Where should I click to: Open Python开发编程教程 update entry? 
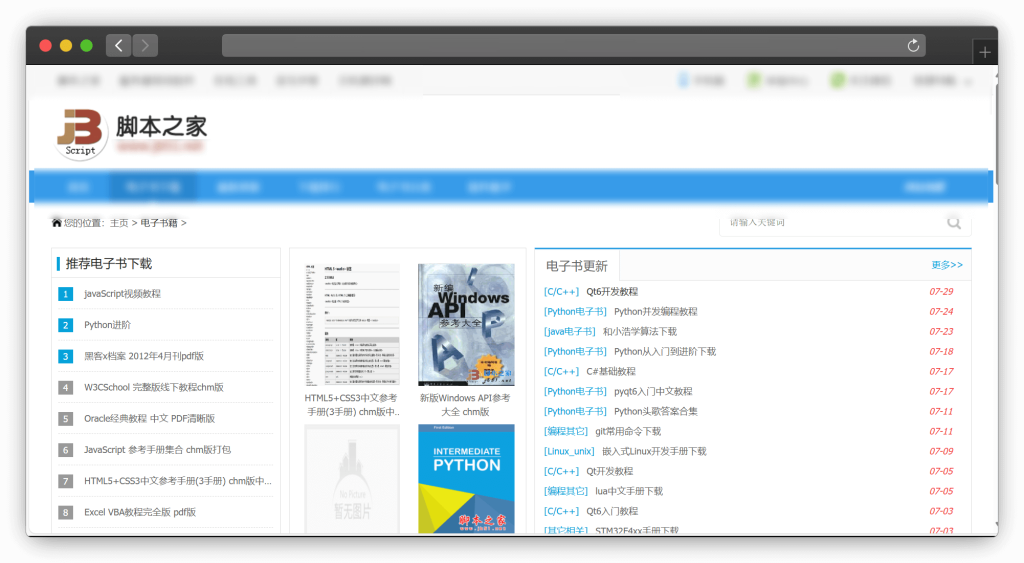coord(656,312)
